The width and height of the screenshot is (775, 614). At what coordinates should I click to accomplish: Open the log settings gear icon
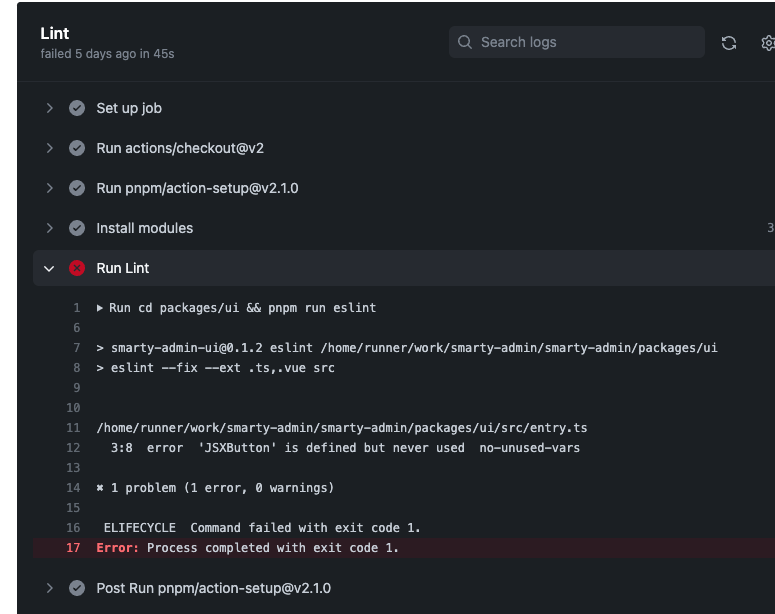(x=768, y=42)
